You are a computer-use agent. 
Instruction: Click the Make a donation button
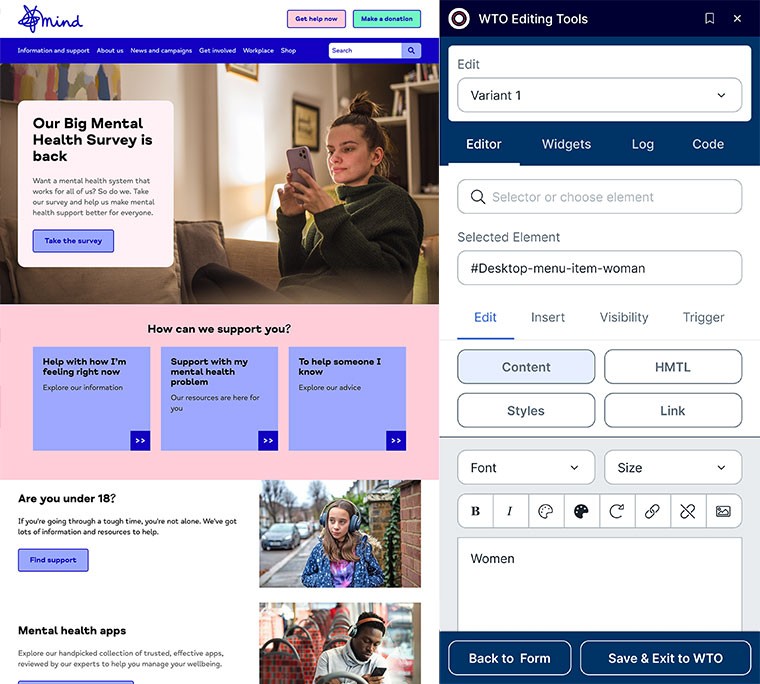pos(386,19)
